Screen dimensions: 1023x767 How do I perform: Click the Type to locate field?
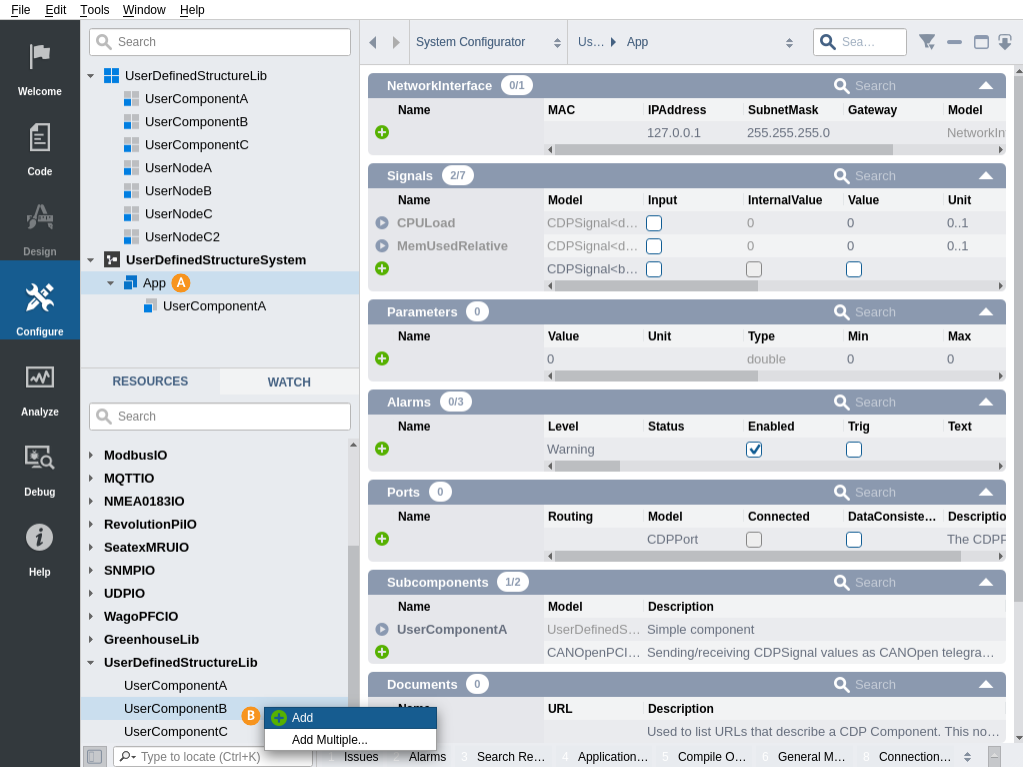[x=220, y=757]
